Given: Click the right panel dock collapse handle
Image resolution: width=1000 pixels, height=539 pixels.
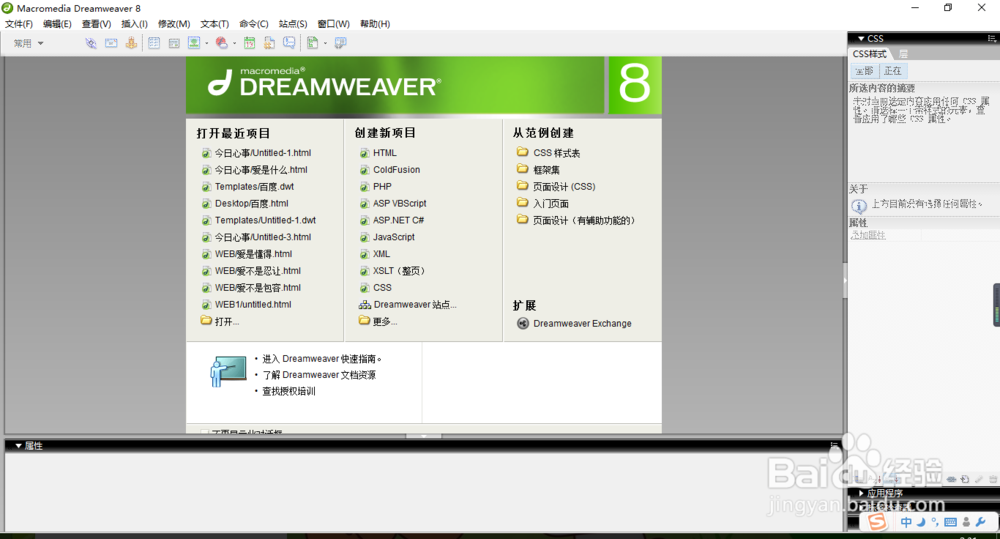Looking at the screenshot, I should click(x=845, y=281).
